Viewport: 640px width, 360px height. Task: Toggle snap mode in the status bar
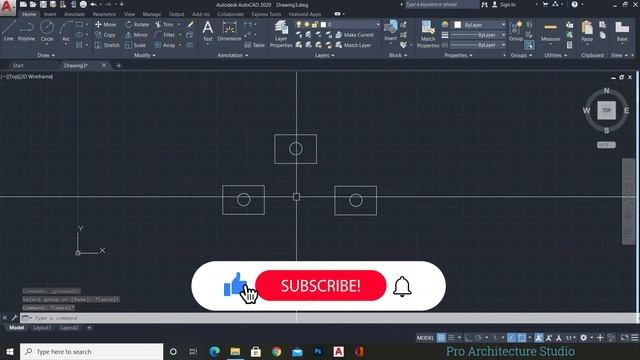point(451,338)
